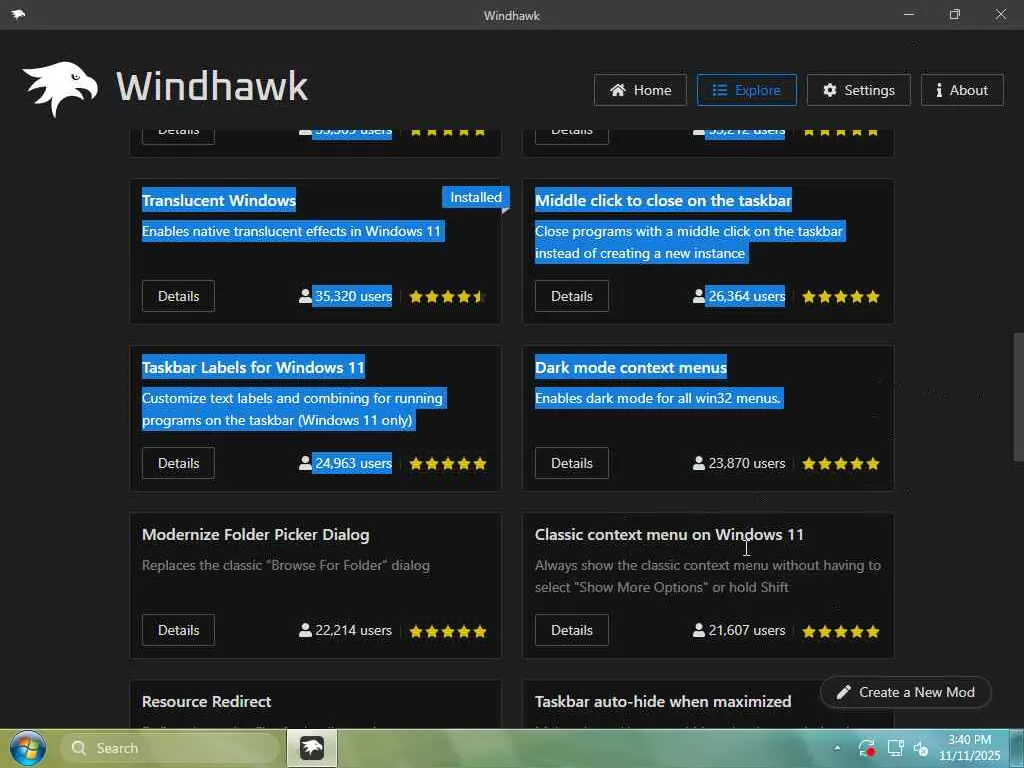Click the network tray icon
This screenshot has height=768, width=1024.
click(x=895, y=748)
